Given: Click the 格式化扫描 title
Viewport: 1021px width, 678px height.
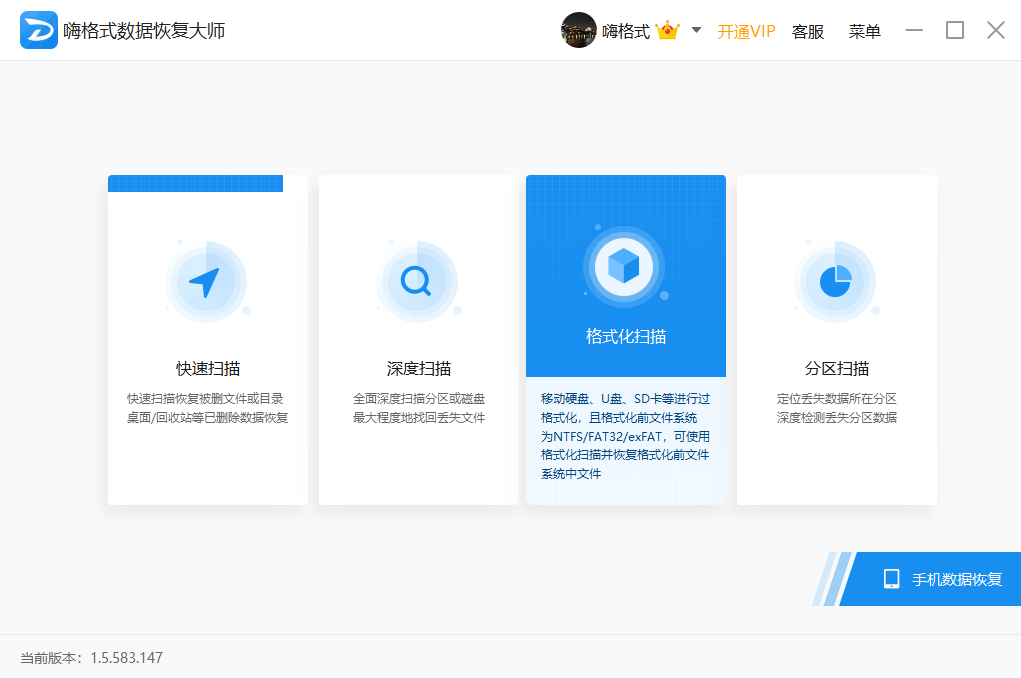Looking at the screenshot, I should [x=626, y=337].
